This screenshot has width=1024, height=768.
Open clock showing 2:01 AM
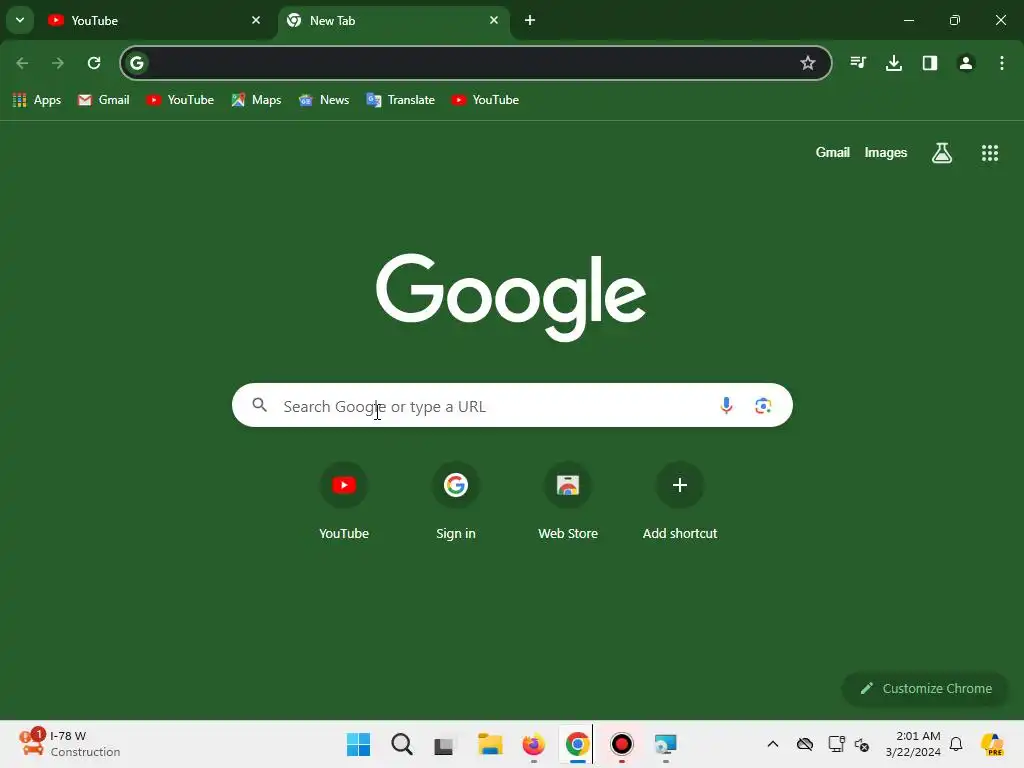pos(913,744)
